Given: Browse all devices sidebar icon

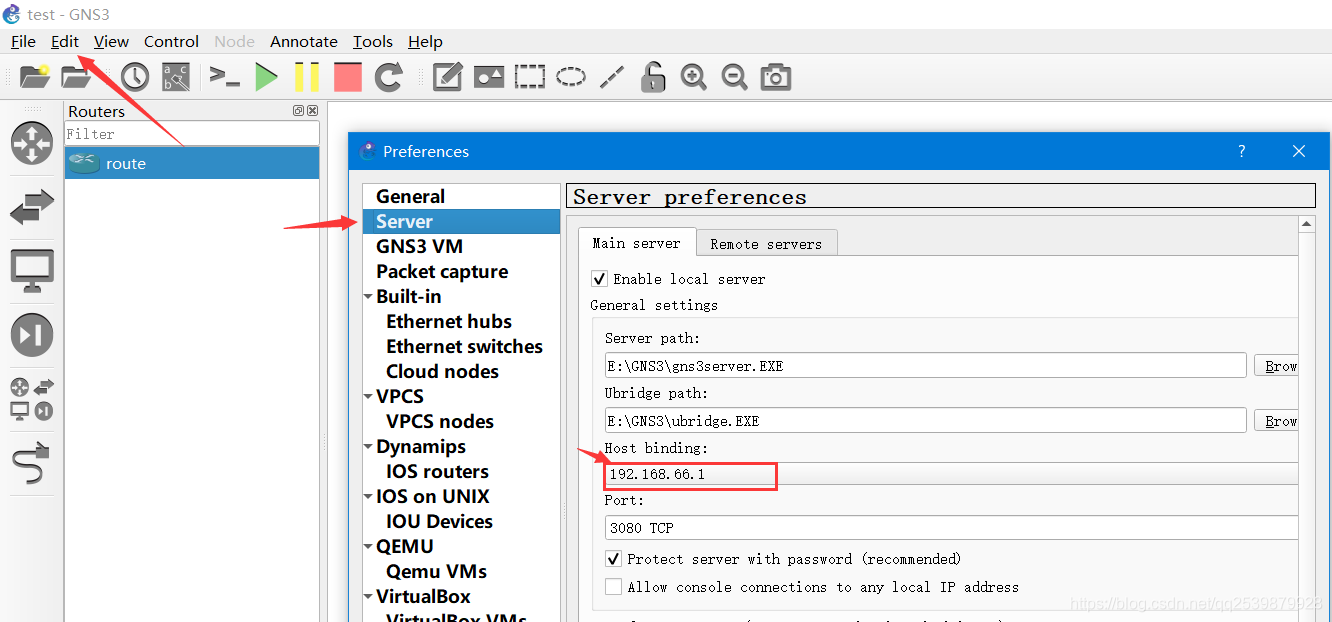Looking at the screenshot, I should [x=32, y=399].
